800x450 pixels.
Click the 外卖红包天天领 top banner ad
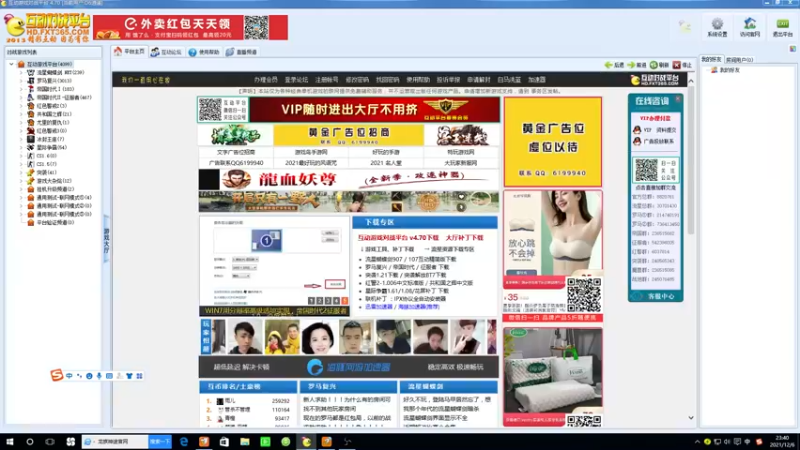tap(190, 27)
